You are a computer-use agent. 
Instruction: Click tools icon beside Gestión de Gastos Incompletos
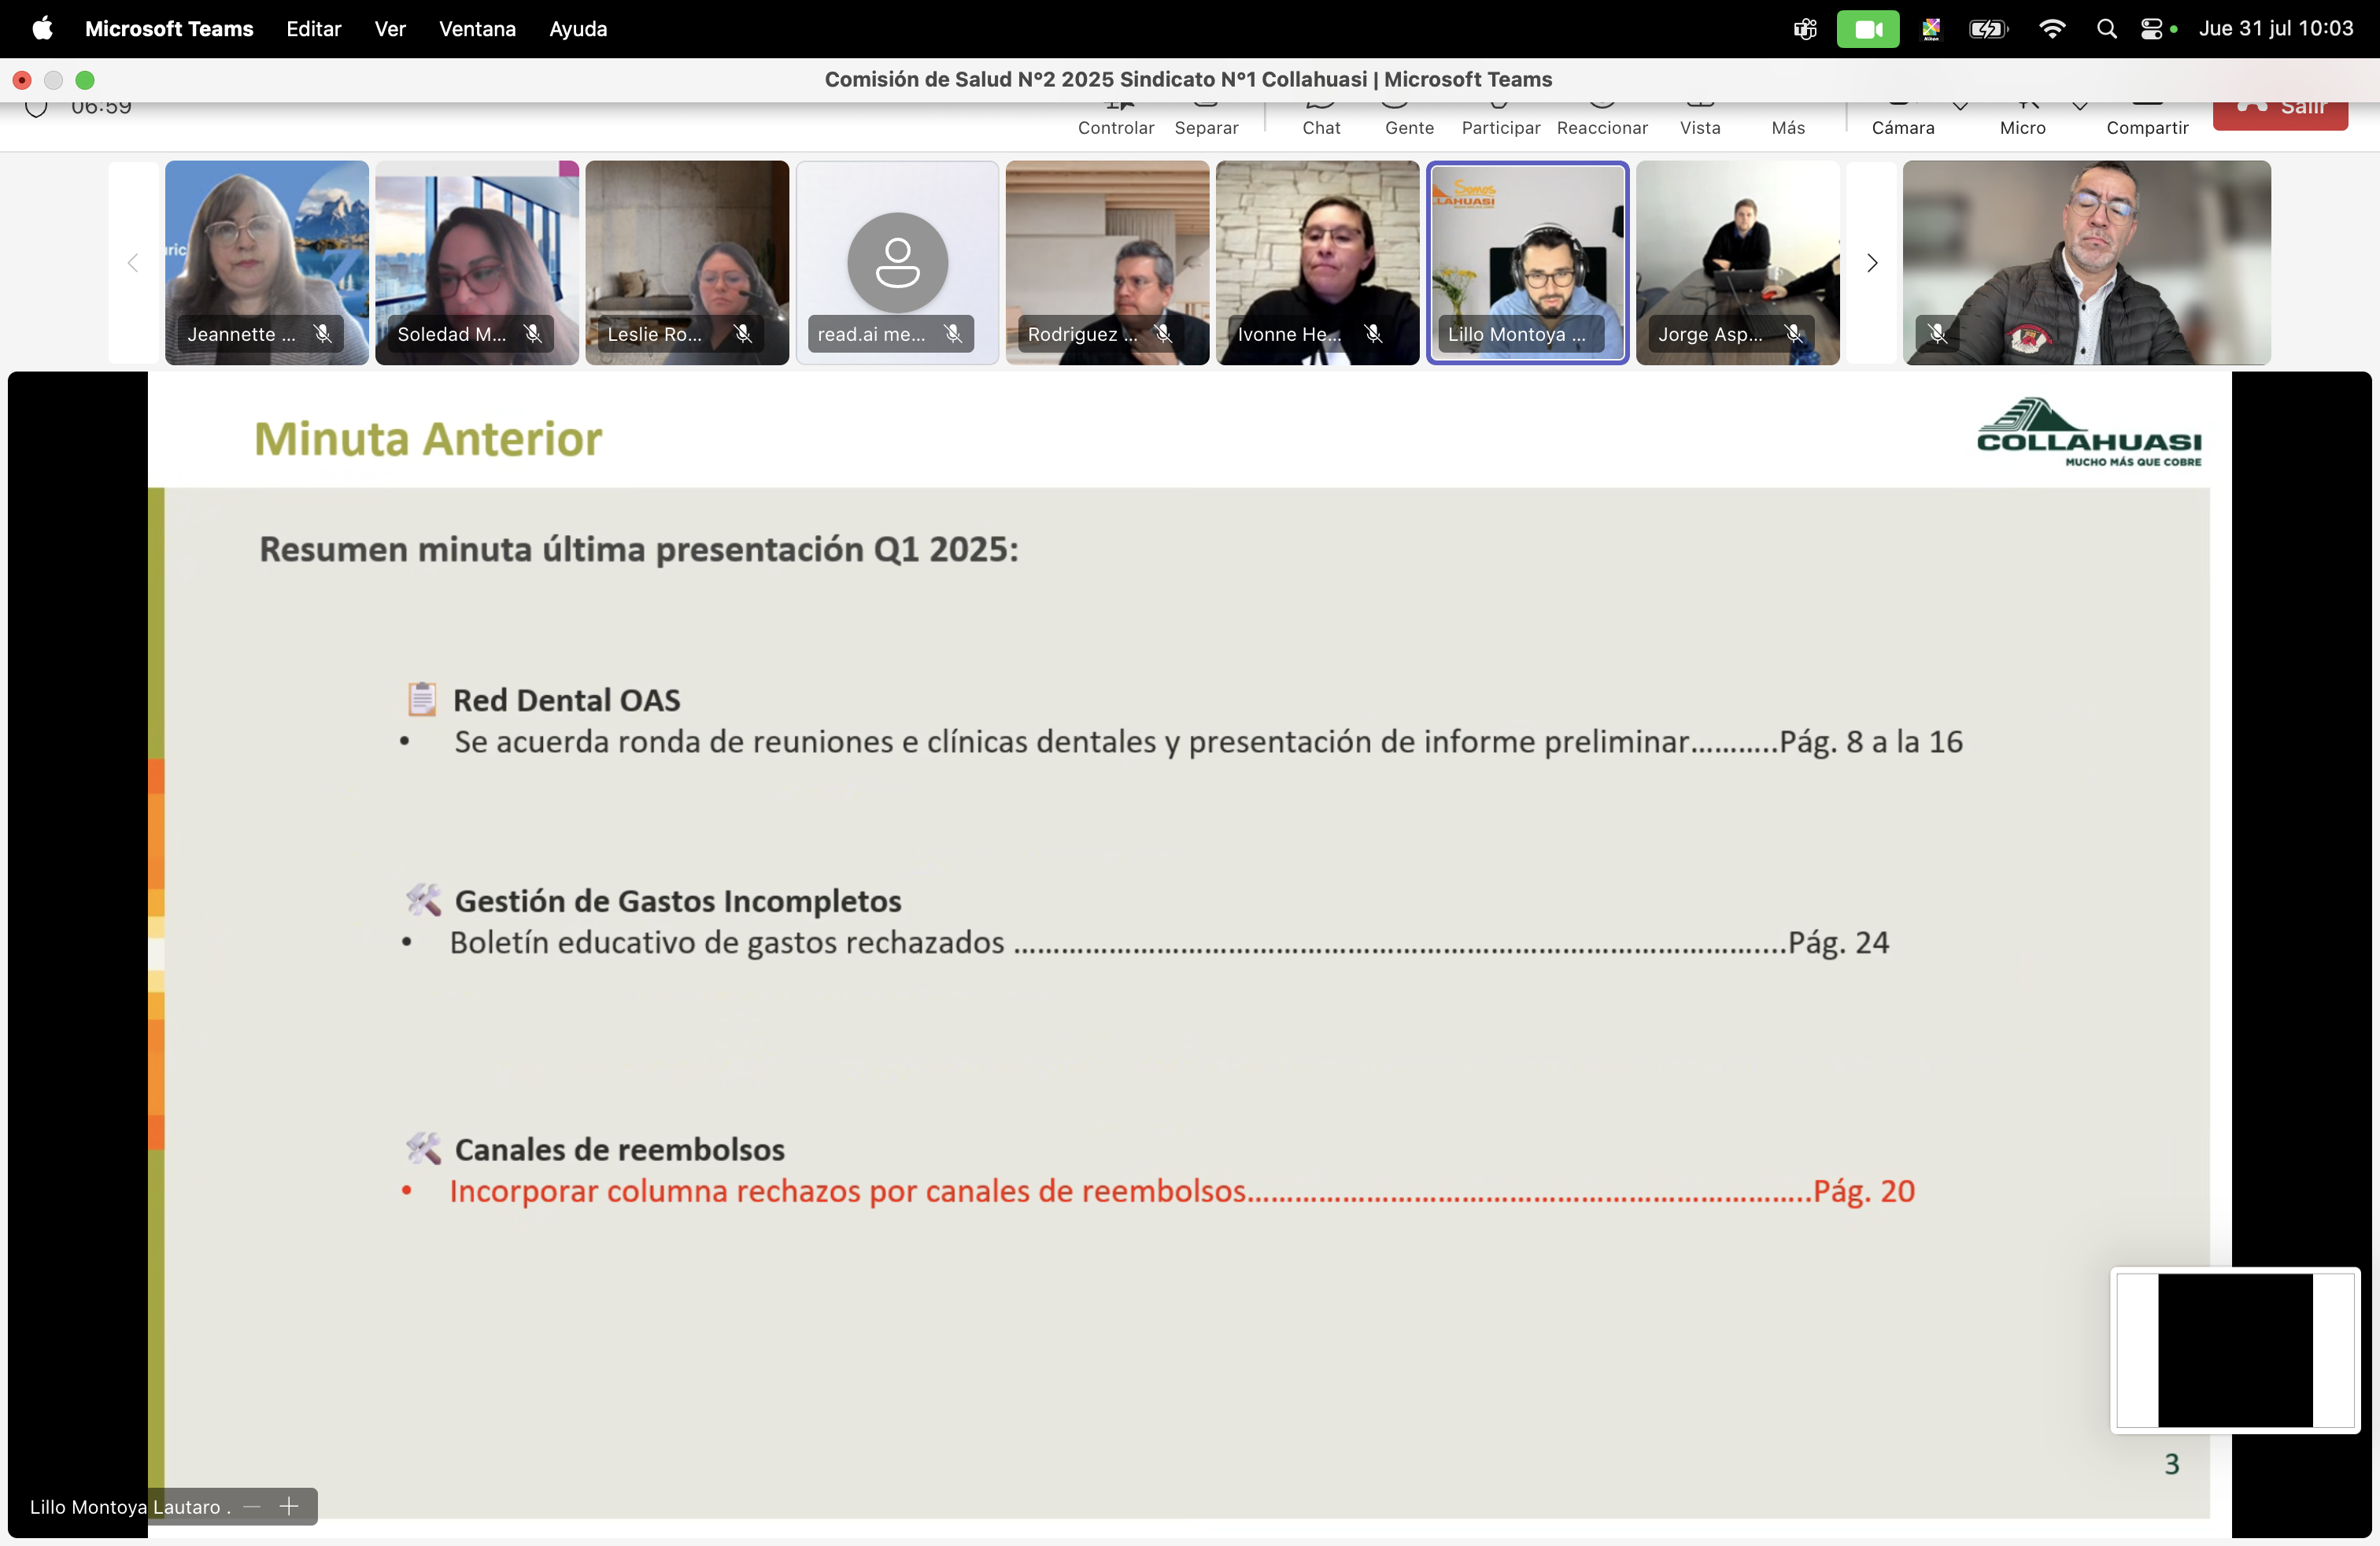tap(423, 900)
